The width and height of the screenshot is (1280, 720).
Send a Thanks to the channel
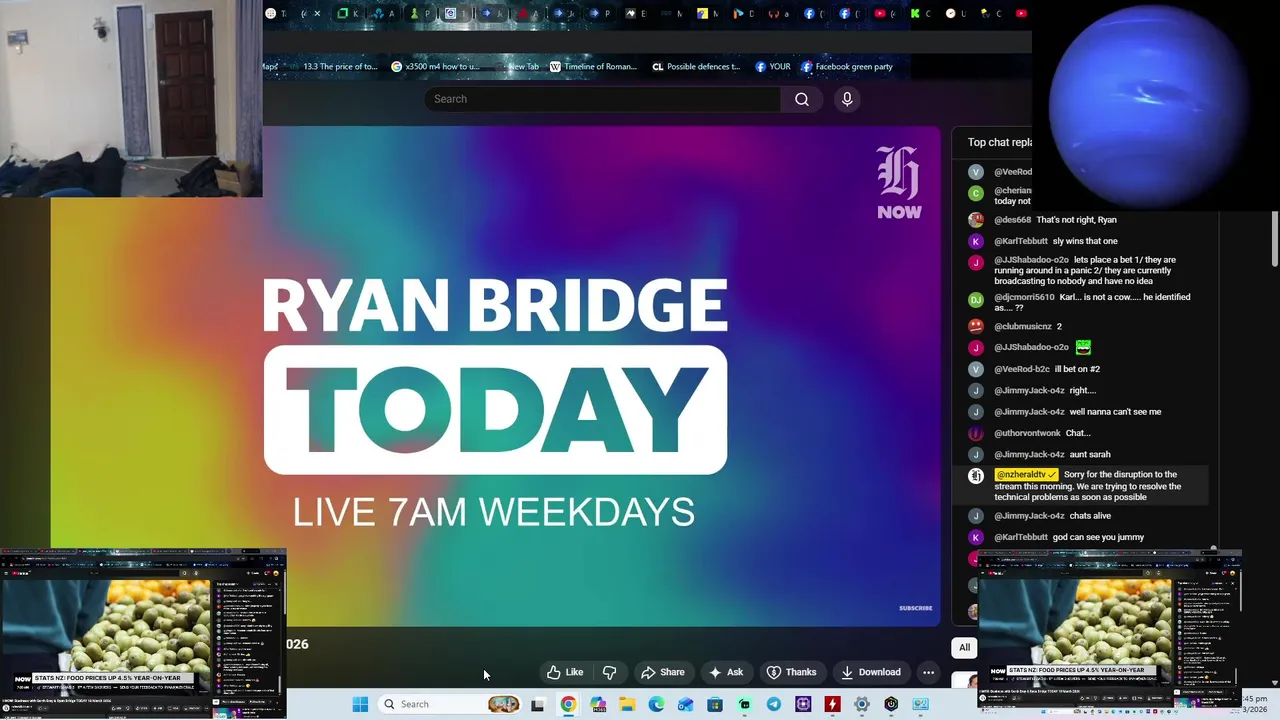pos(792,672)
